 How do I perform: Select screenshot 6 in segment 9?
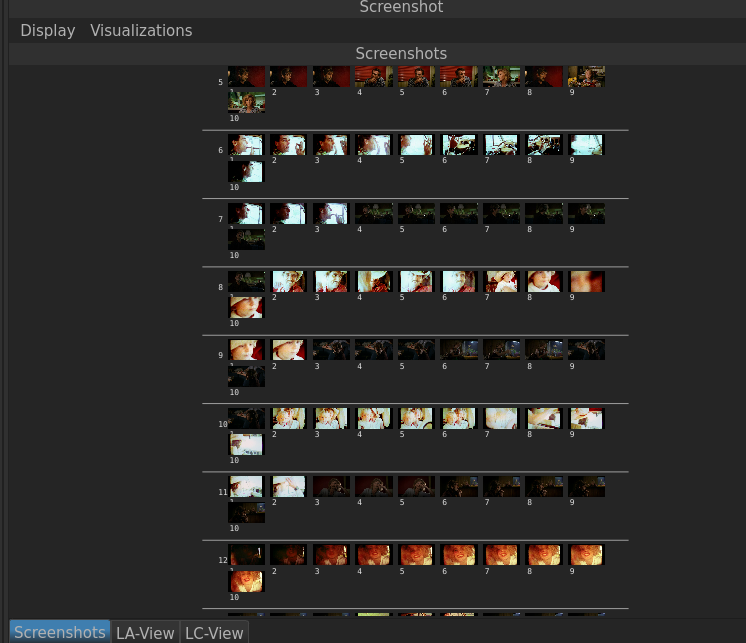[x=459, y=350]
